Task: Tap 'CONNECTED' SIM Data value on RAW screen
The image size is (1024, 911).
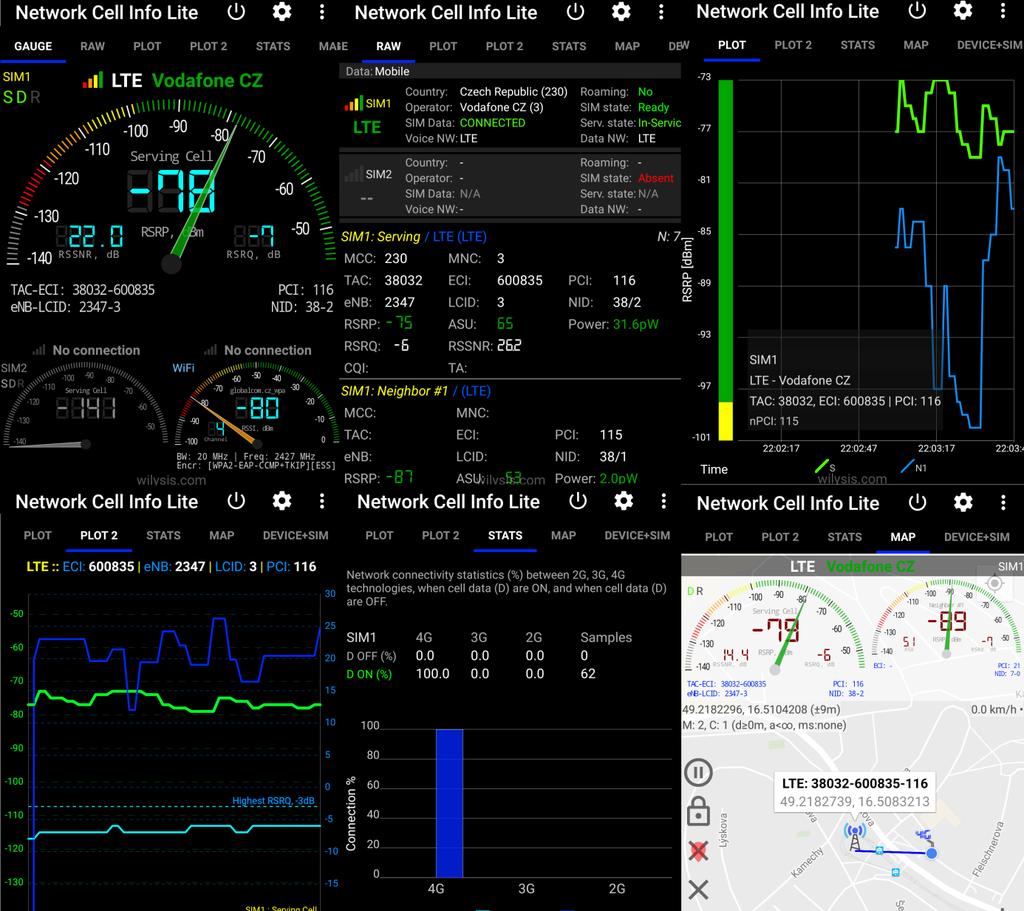Action: coord(492,123)
